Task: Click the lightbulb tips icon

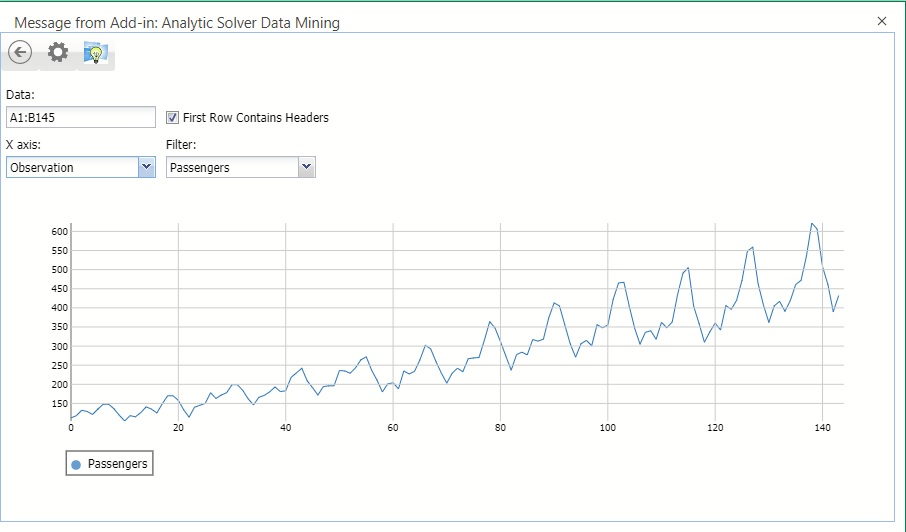Action: [x=96, y=54]
